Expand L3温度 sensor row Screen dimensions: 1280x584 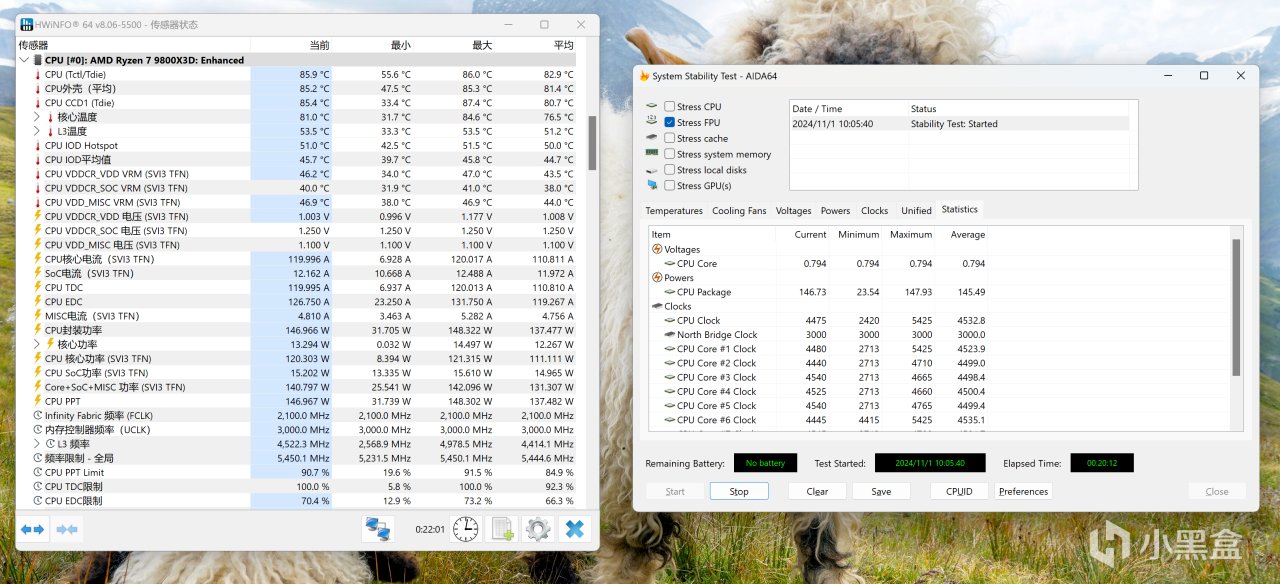coord(38,131)
